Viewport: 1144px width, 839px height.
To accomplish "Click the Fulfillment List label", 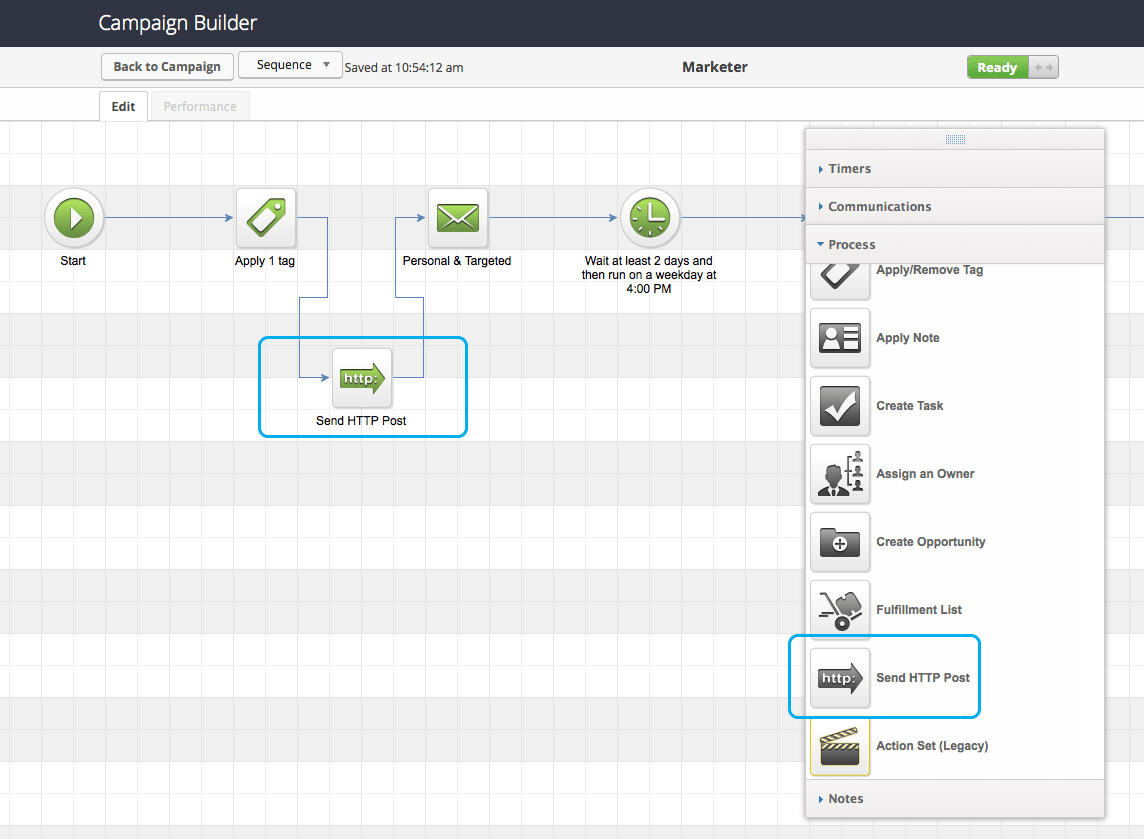I will point(919,610).
